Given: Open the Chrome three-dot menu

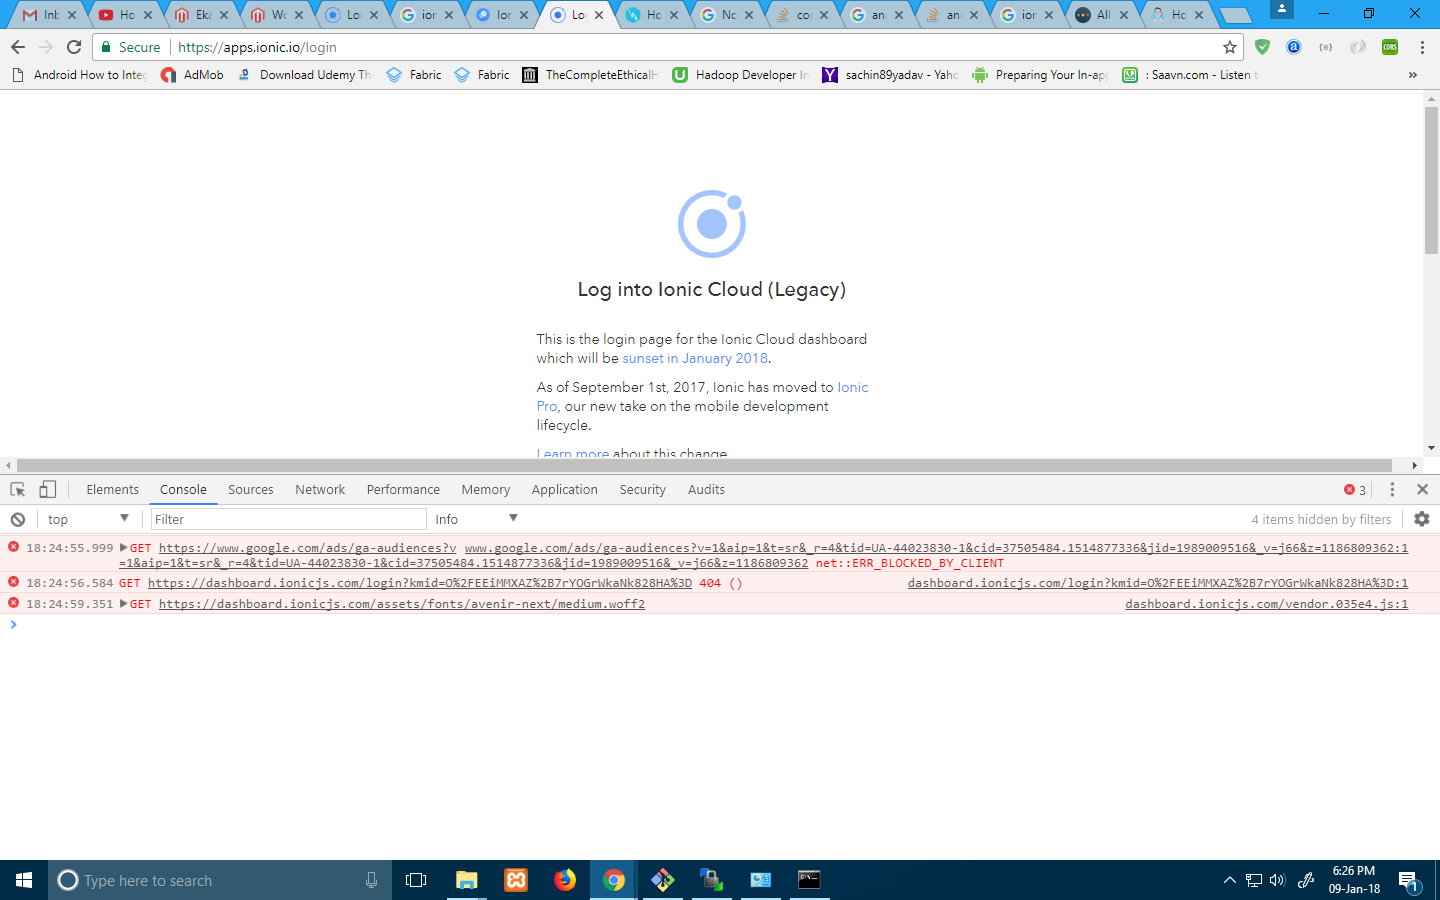Looking at the screenshot, I should 1422,47.
